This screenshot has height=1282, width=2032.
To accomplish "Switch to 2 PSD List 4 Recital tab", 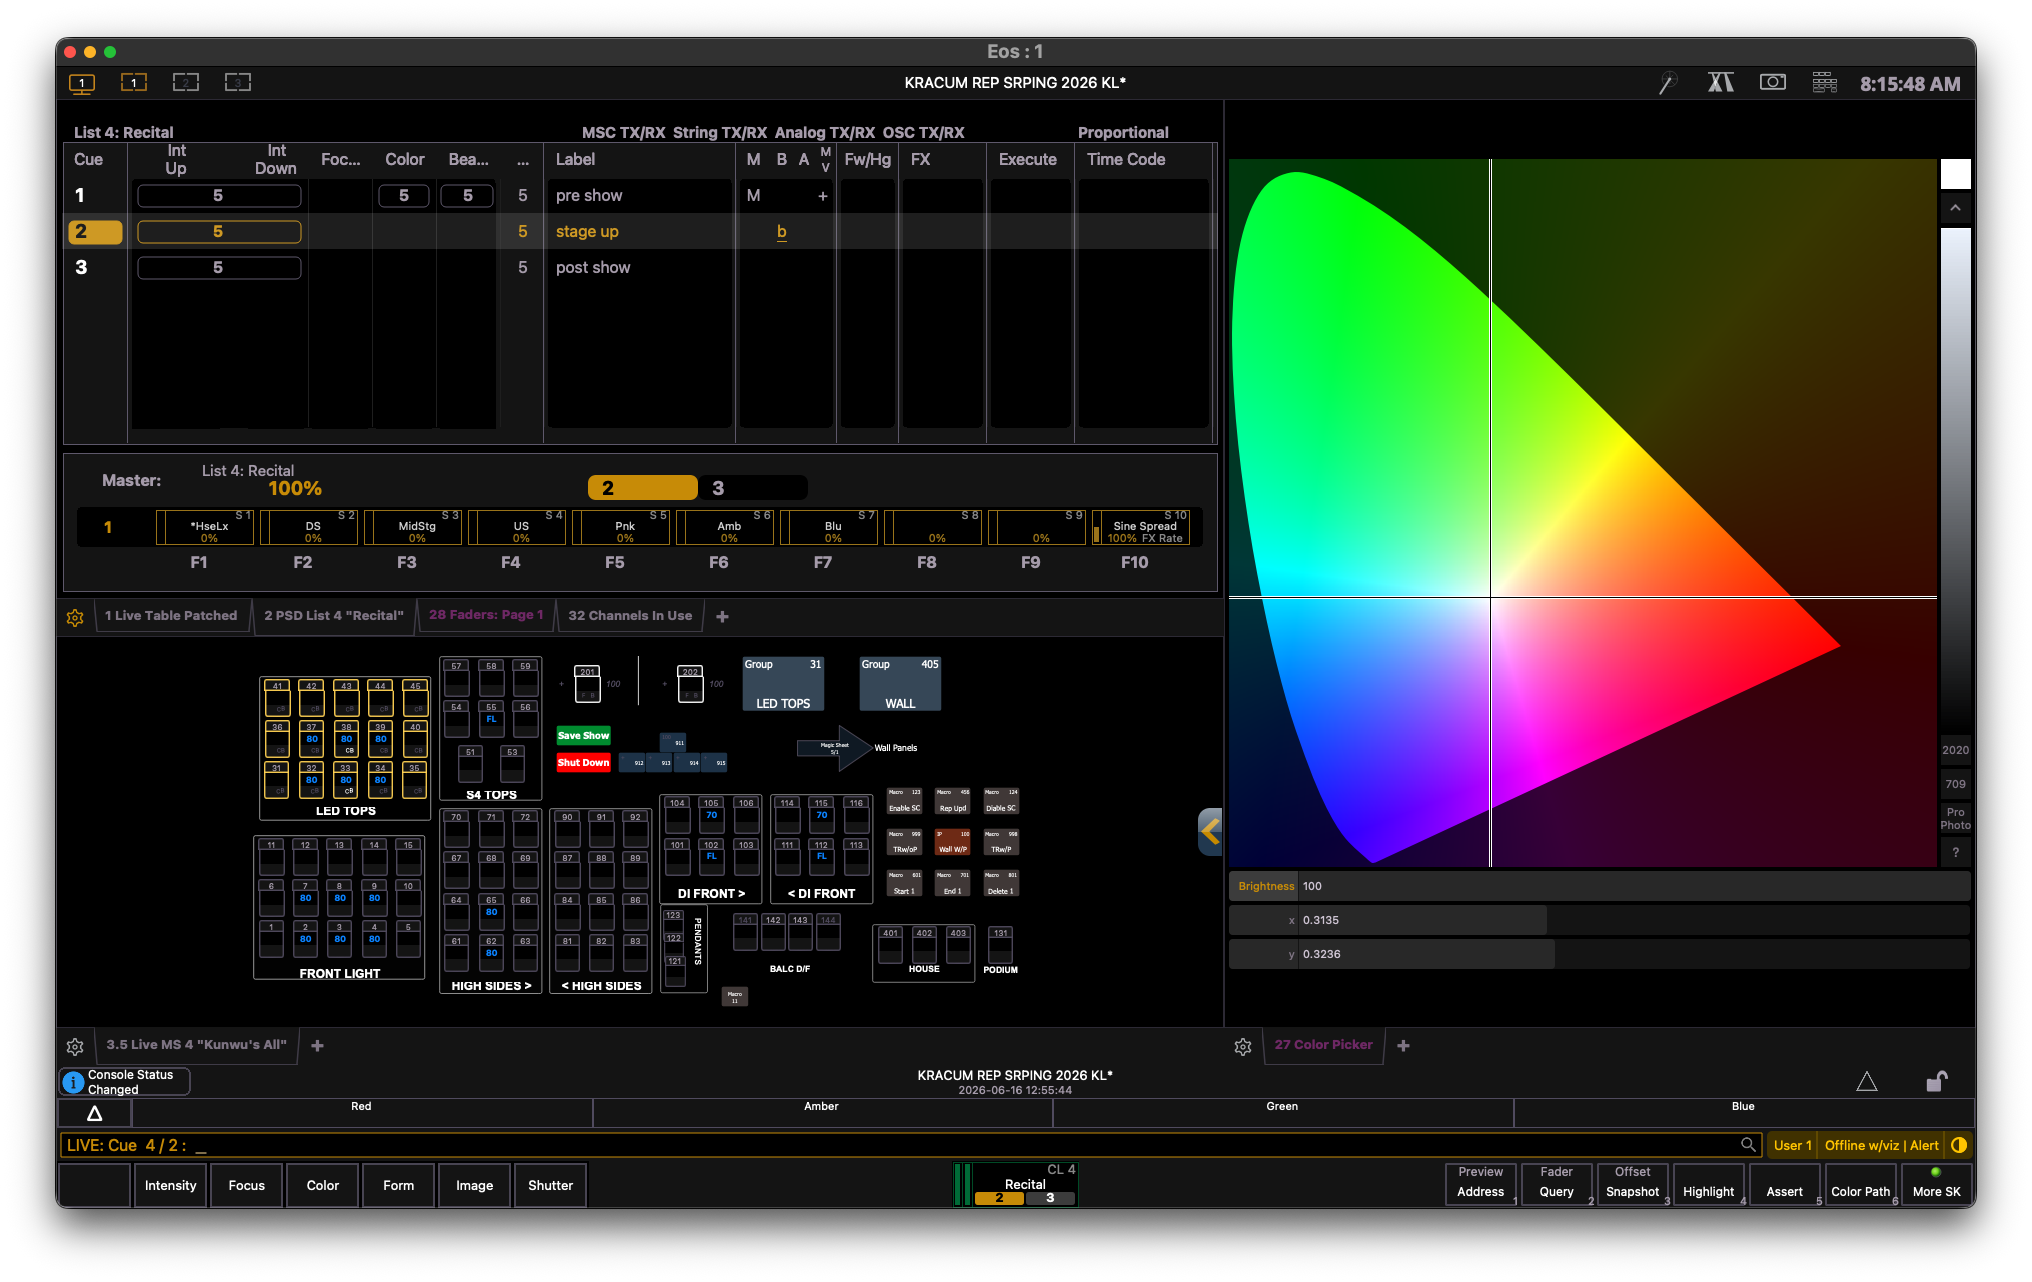I will point(334,616).
